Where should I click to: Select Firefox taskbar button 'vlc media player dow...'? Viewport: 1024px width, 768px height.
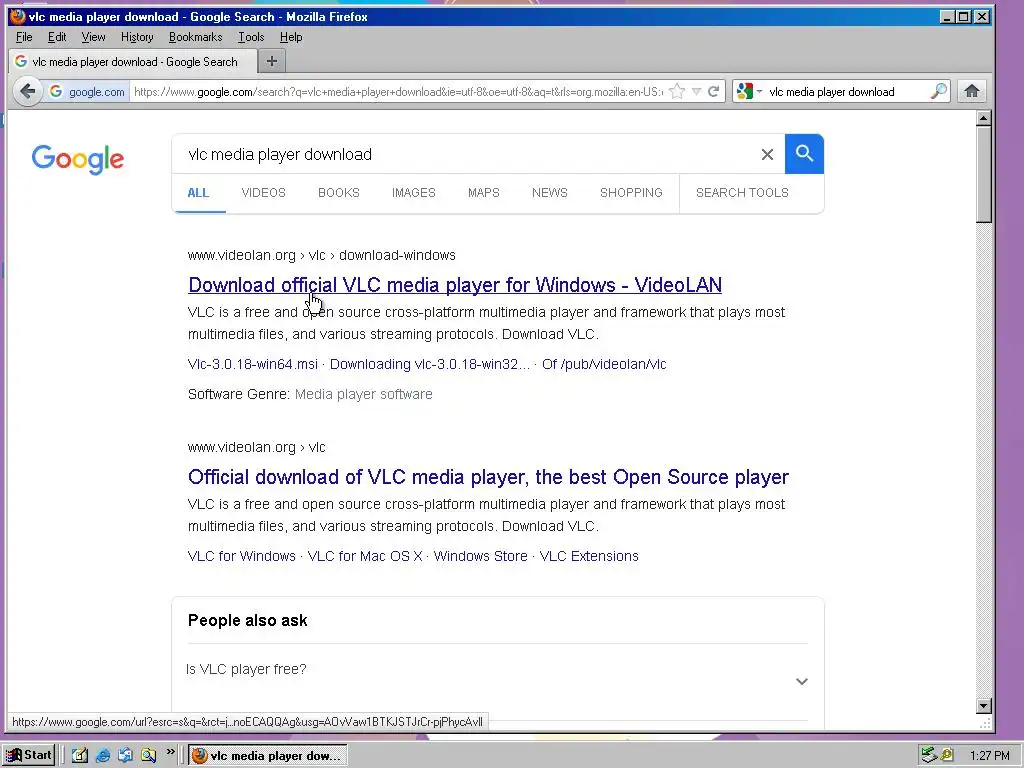tap(268, 756)
